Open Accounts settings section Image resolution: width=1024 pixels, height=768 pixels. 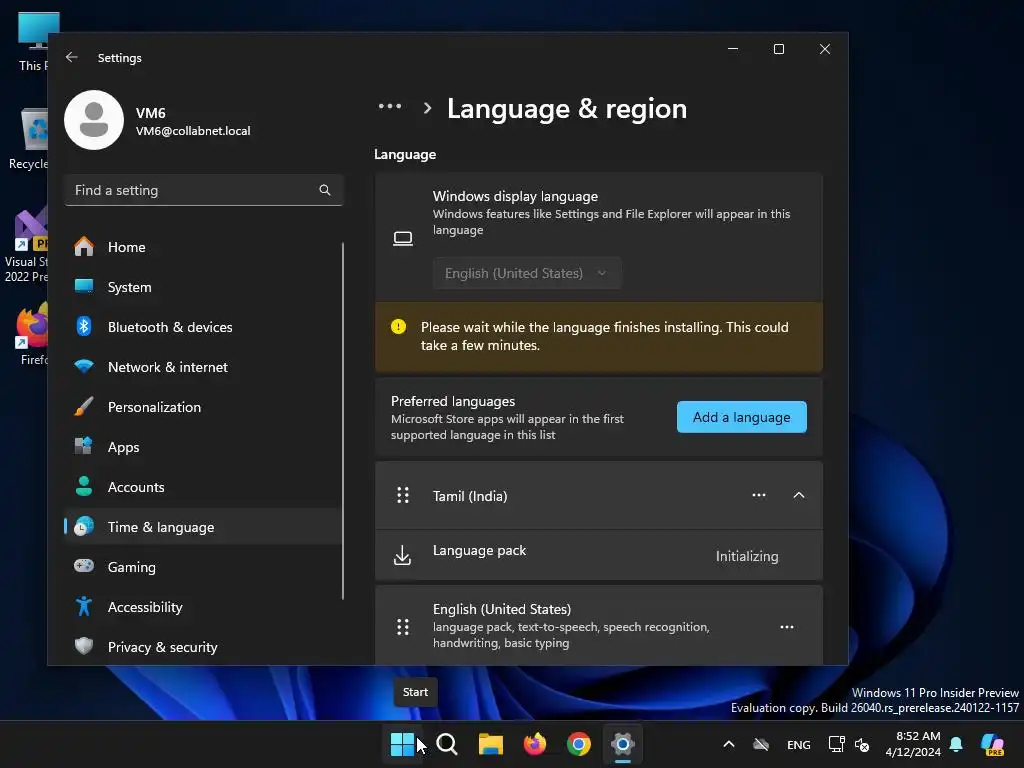[x=204, y=487]
